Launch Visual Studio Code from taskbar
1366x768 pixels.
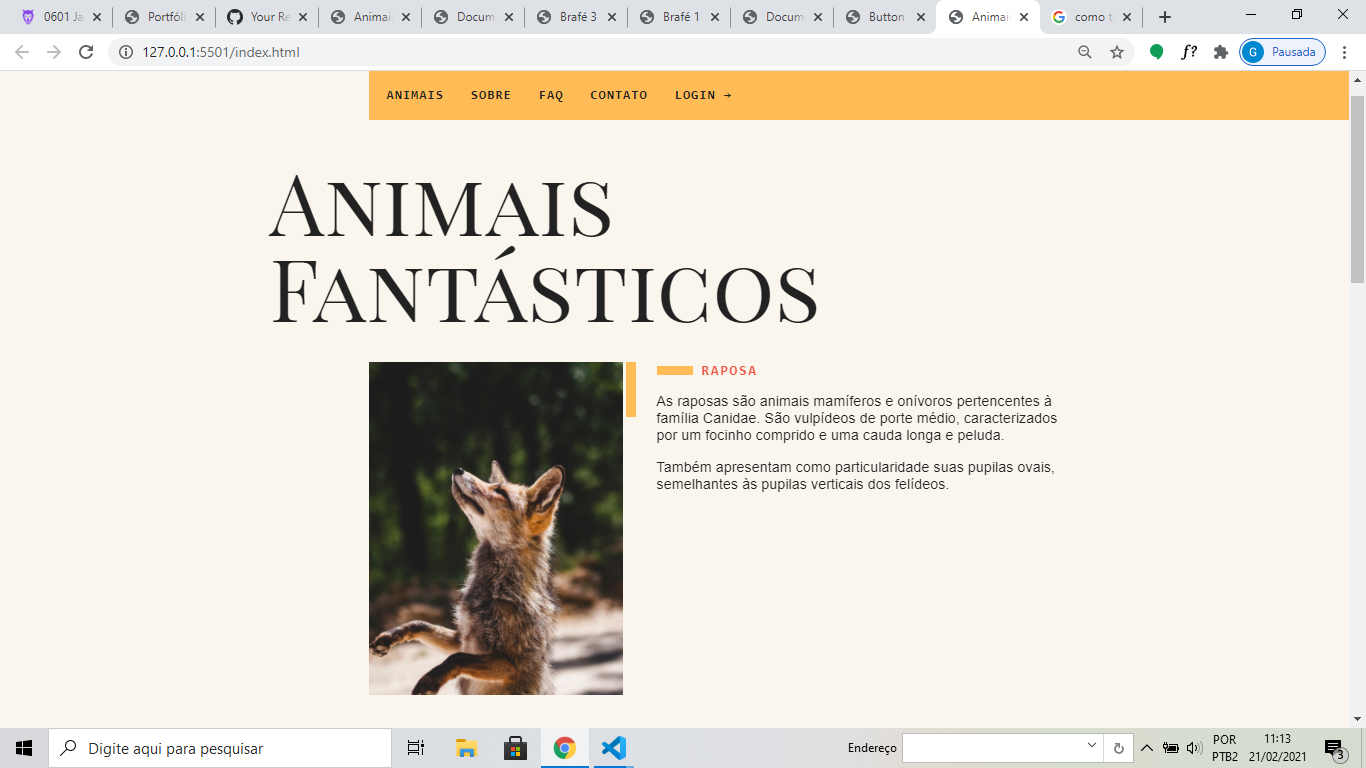click(613, 748)
